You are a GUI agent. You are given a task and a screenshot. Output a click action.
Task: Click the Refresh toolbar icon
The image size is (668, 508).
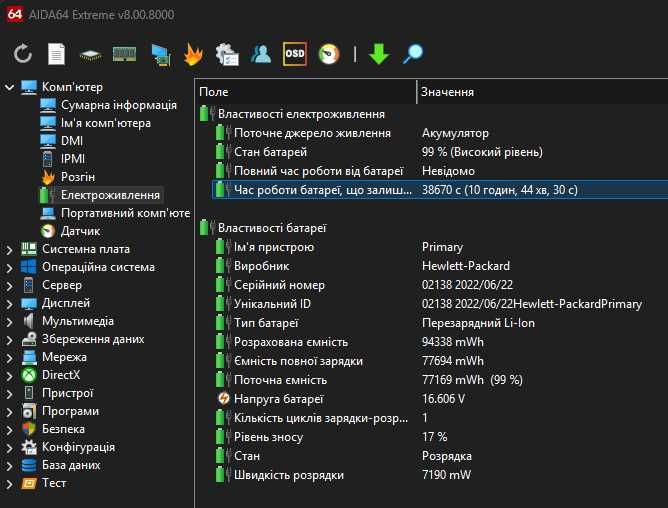(23, 54)
